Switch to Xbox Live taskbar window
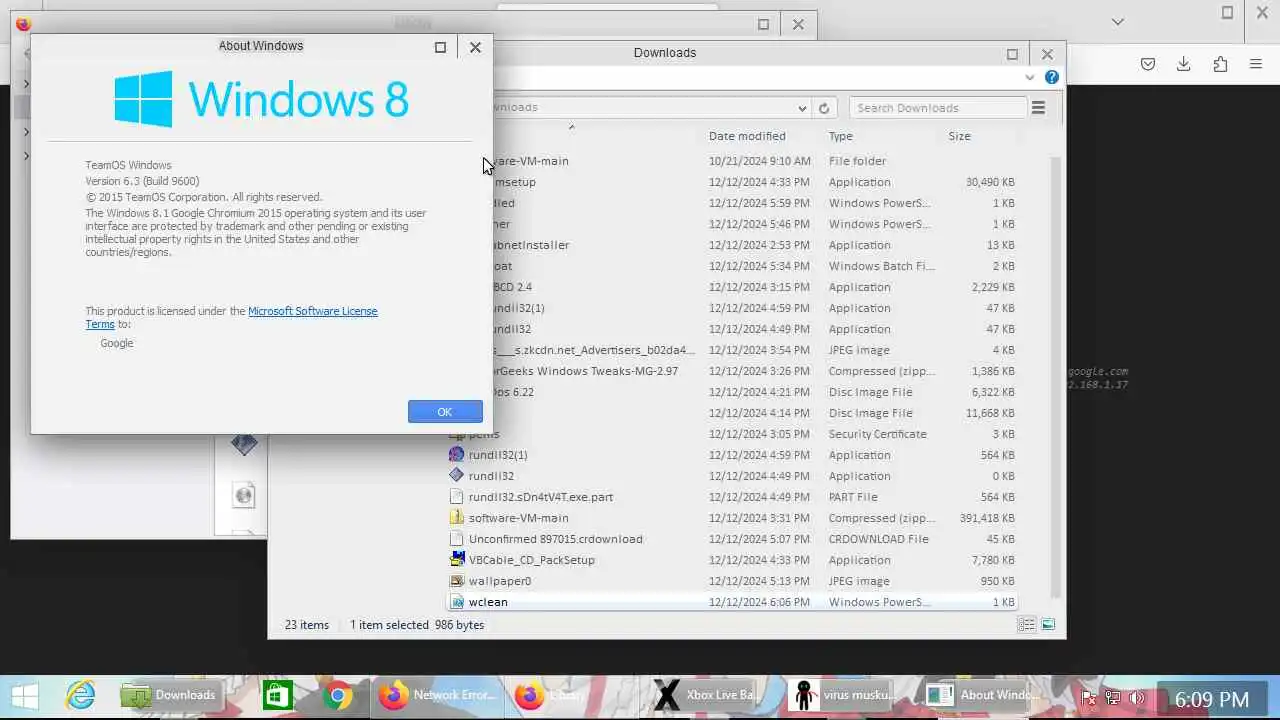This screenshot has width=1280, height=720. pos(708,696)
